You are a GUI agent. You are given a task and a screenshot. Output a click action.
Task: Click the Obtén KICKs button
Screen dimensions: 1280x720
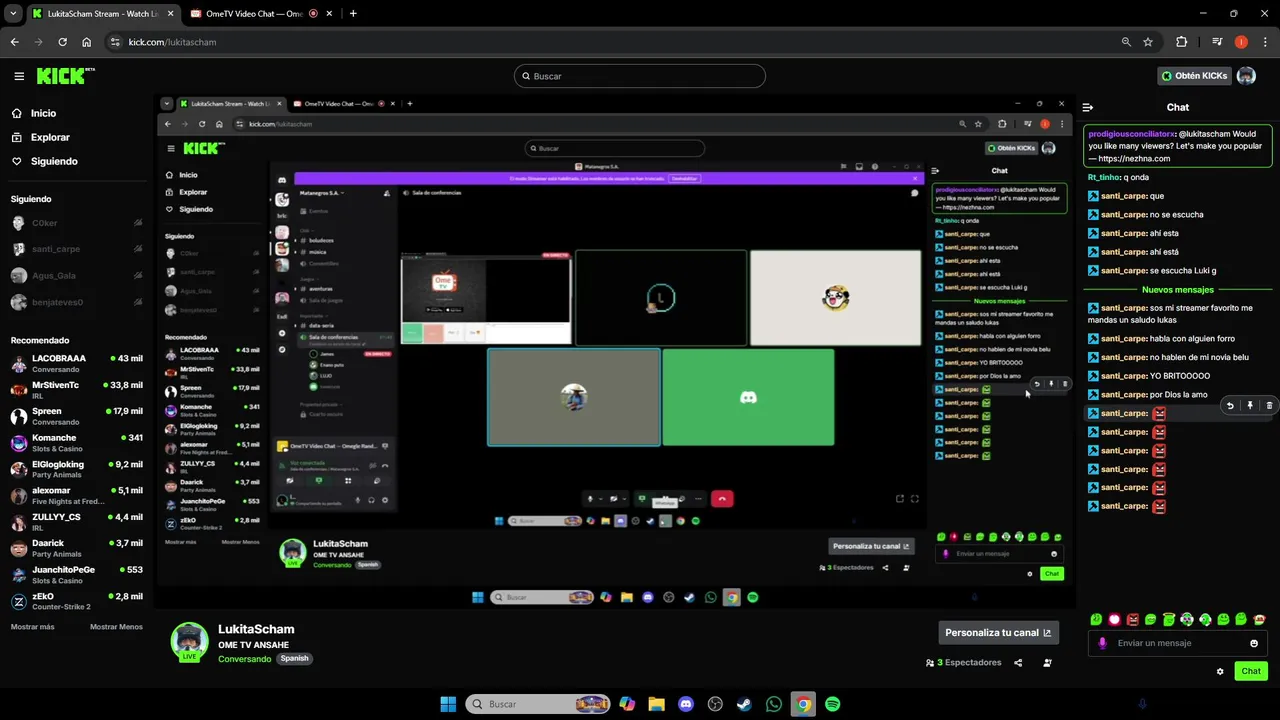(1194, 76)
